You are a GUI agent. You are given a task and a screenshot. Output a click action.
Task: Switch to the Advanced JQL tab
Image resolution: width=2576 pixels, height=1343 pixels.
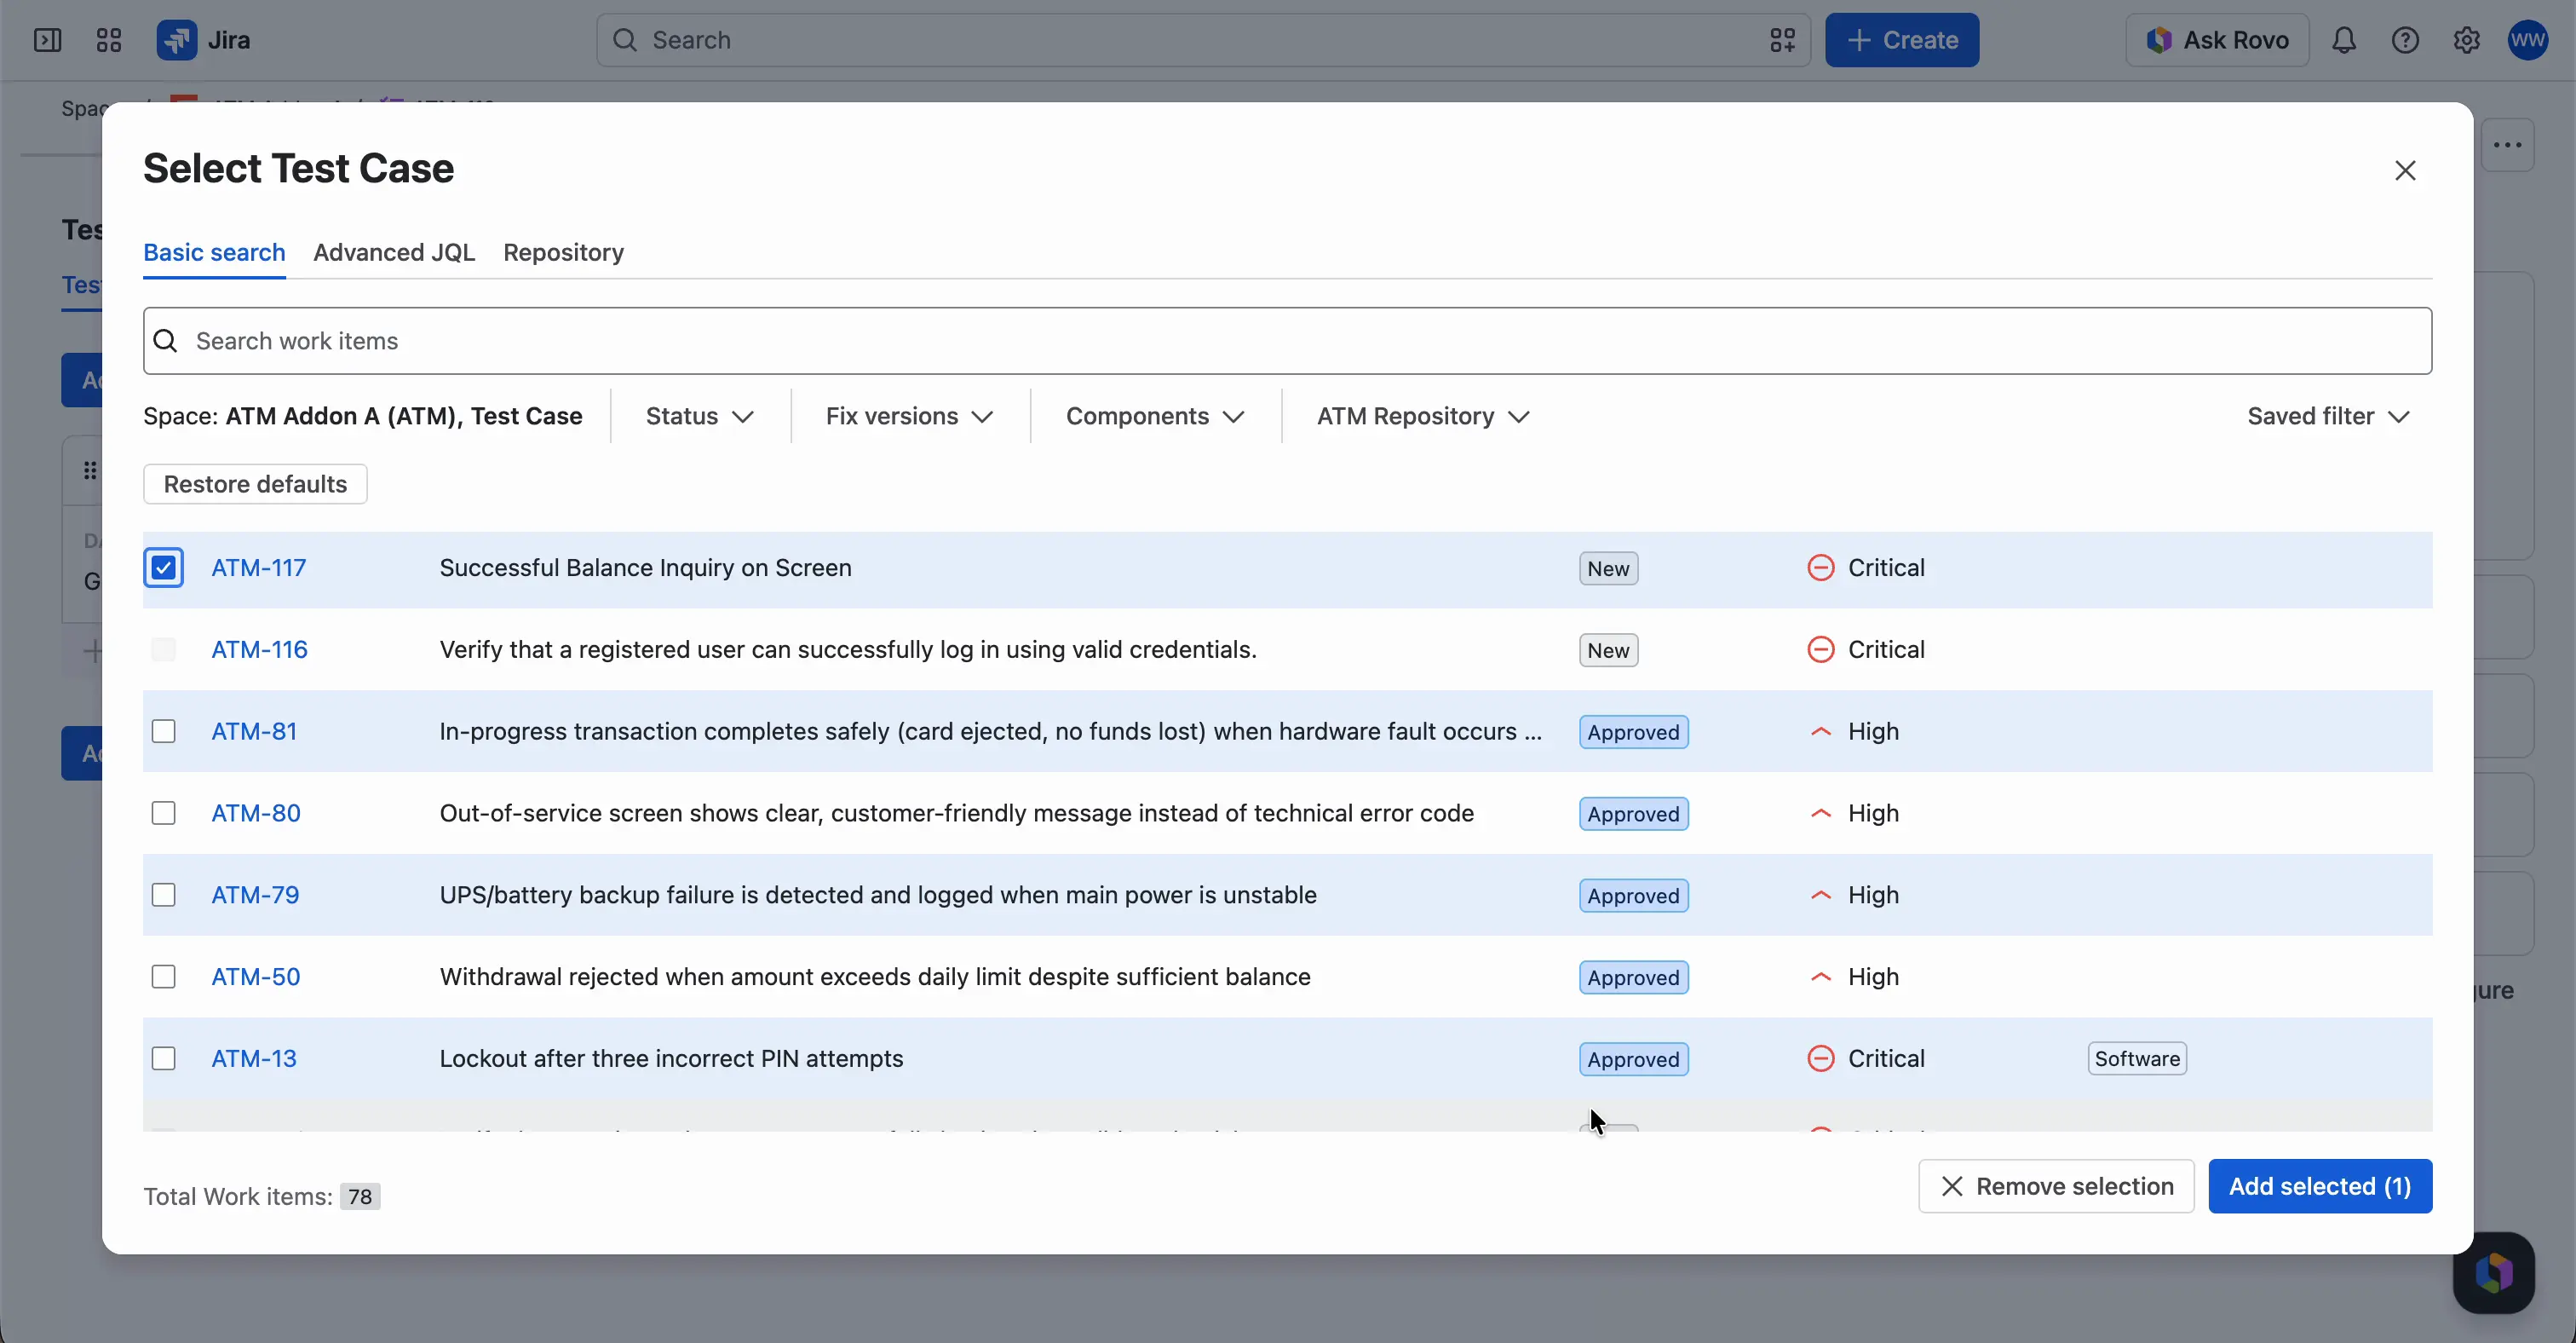click(394, 252)
